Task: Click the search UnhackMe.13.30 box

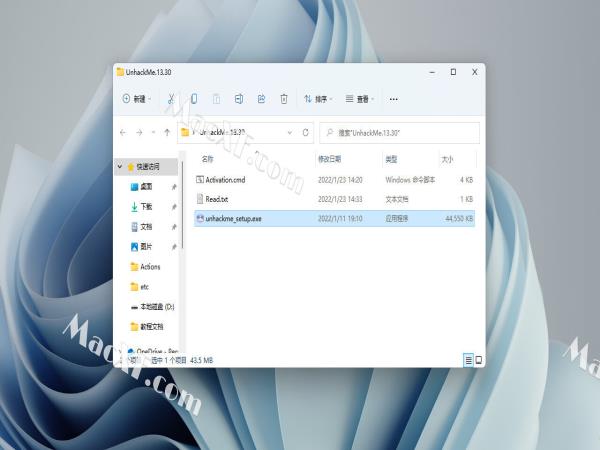Action: click(399, 133)
